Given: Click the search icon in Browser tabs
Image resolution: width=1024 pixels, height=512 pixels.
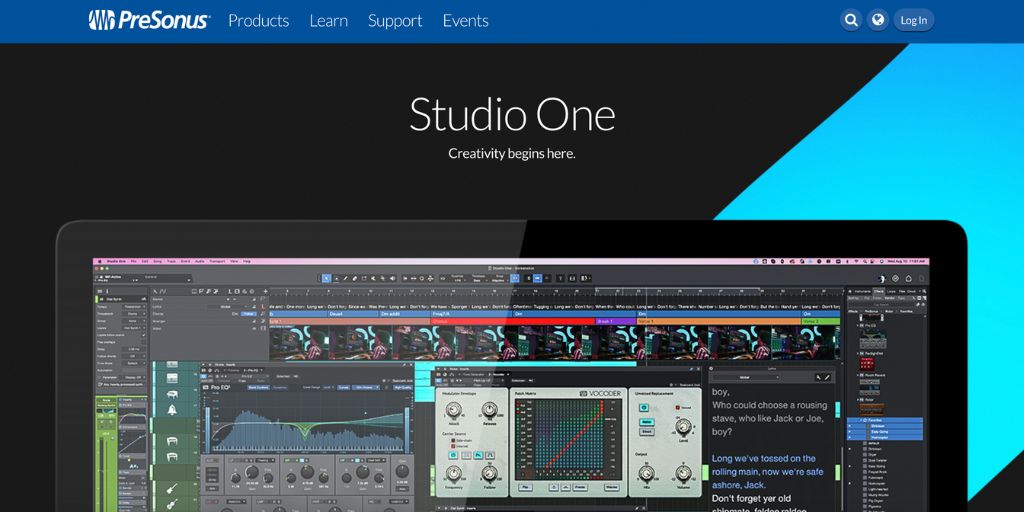Looking at the screenshot, I should click(924, 291).
